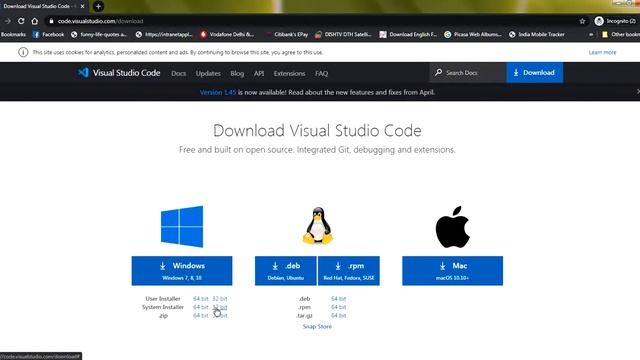
Task: Open the India Mobile Tracker bookmark
Action: tap(537, 35)
